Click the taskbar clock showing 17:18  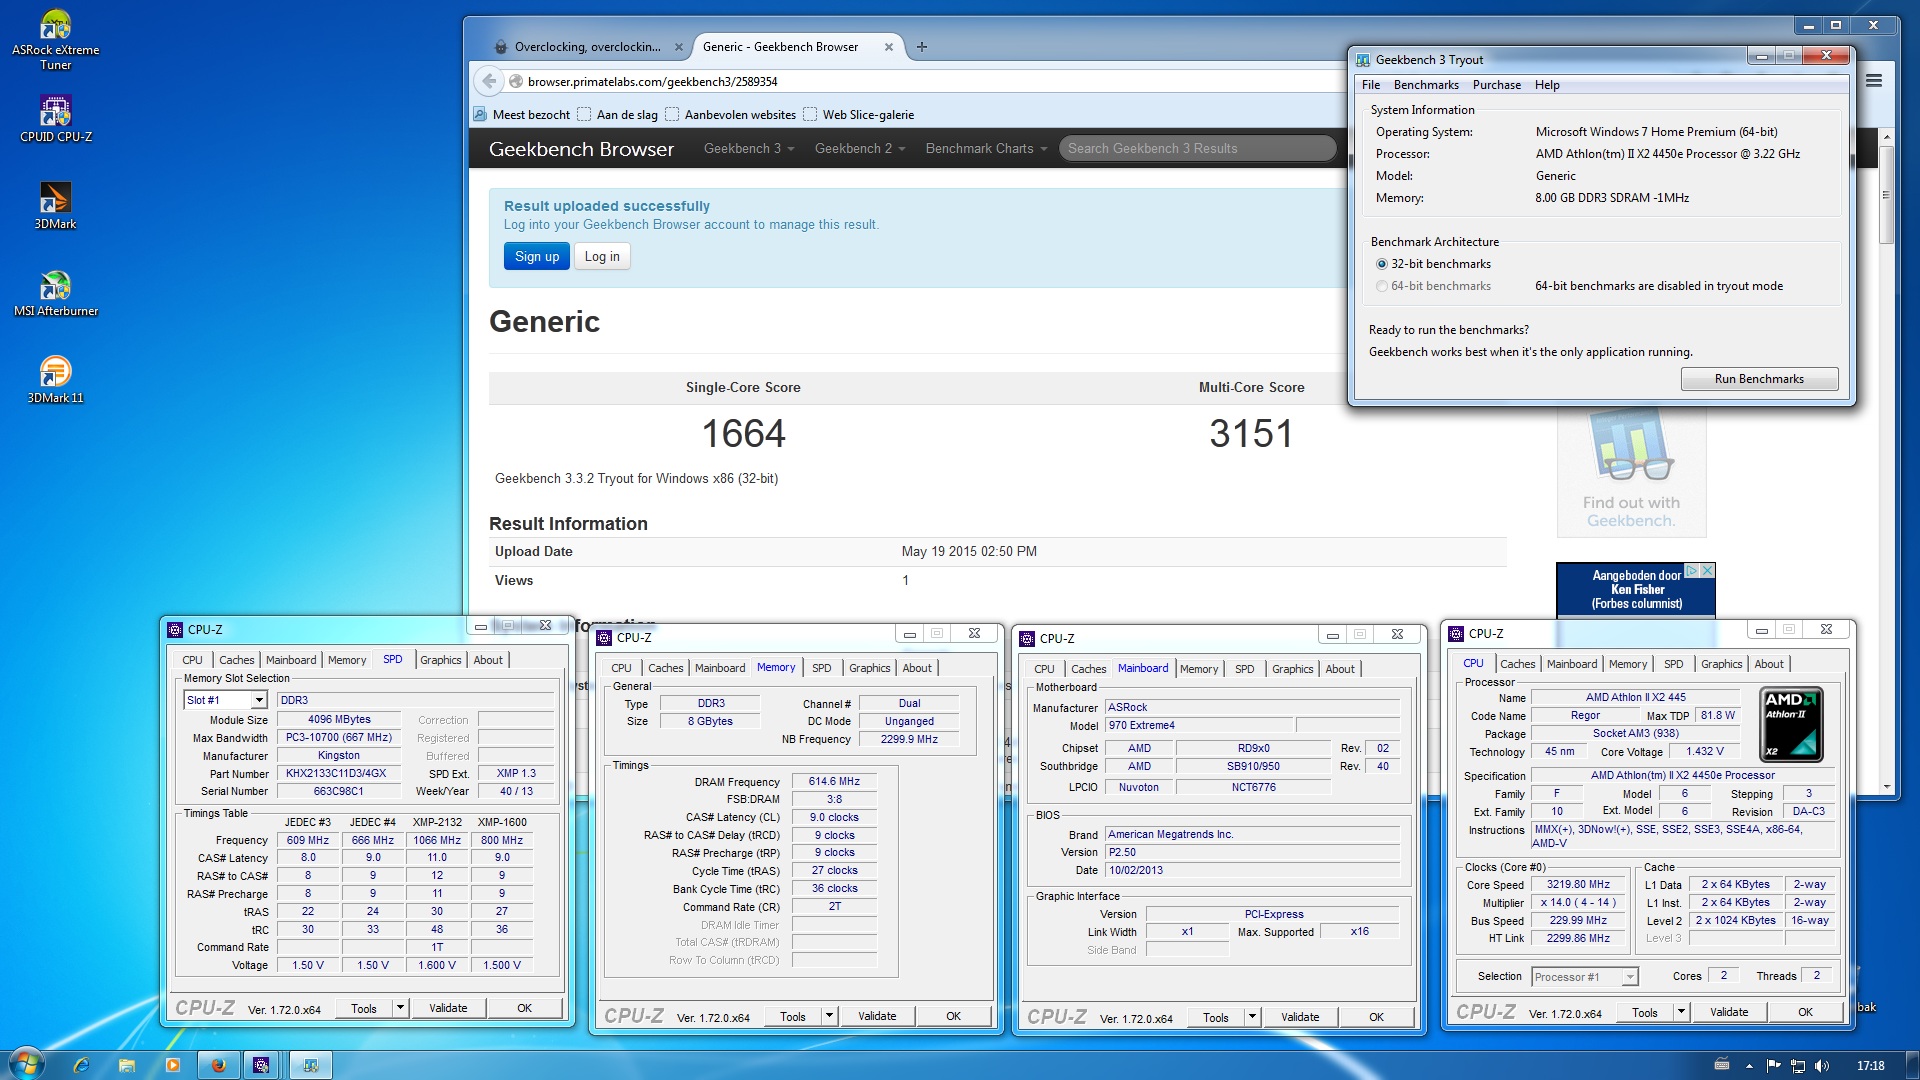[x=1870, y=1066]
